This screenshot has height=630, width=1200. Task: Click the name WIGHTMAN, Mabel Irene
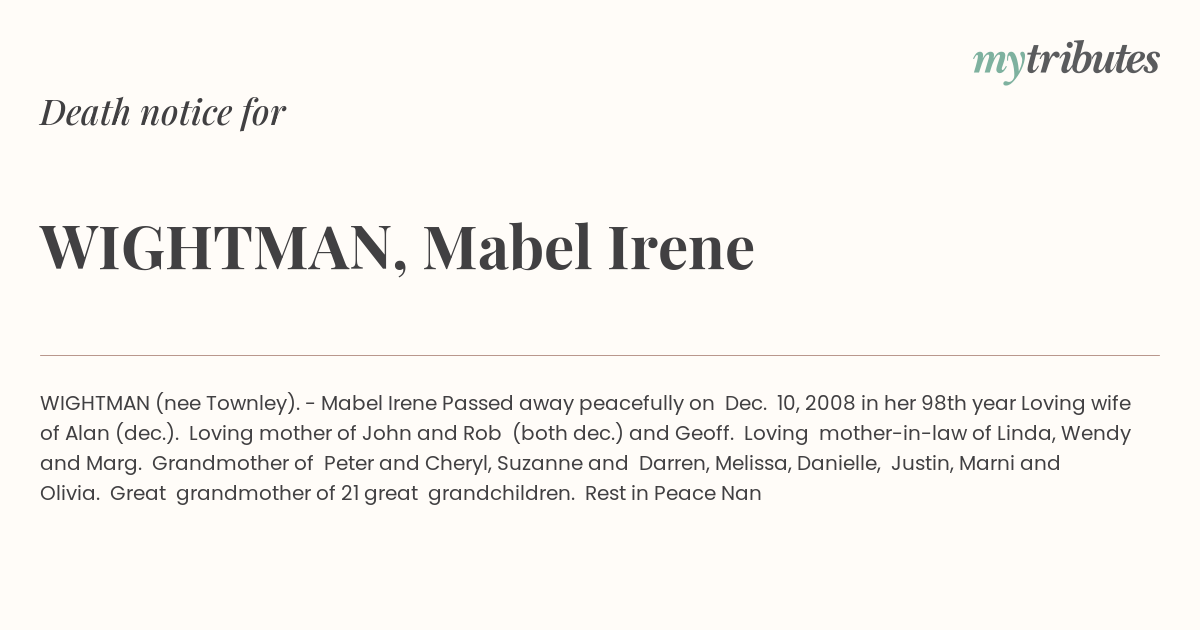pyautogui.click(x=397, y=248)
